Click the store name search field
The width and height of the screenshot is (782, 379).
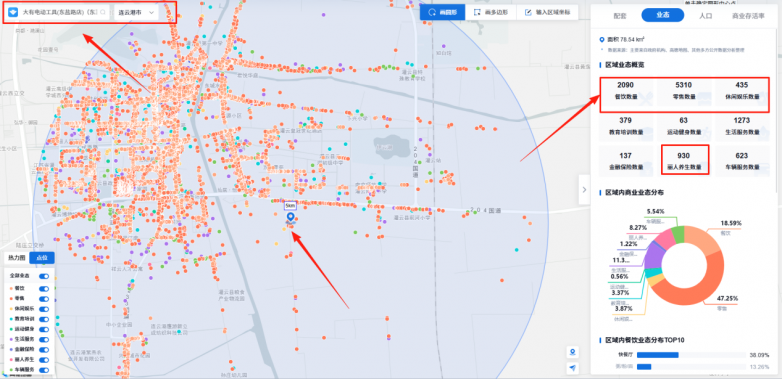point(59,12)
